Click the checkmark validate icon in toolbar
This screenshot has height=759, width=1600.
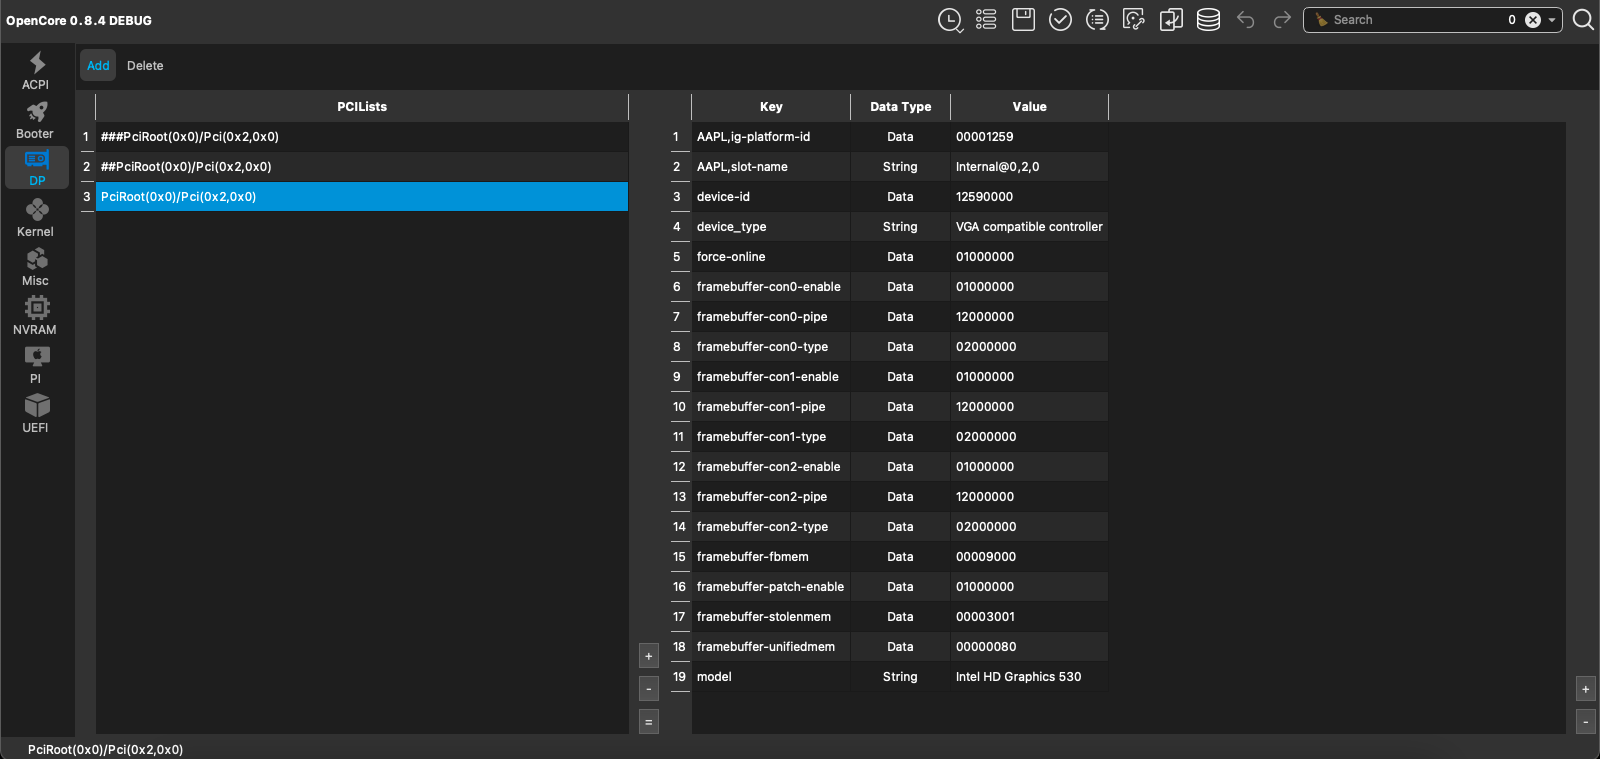1060,20
